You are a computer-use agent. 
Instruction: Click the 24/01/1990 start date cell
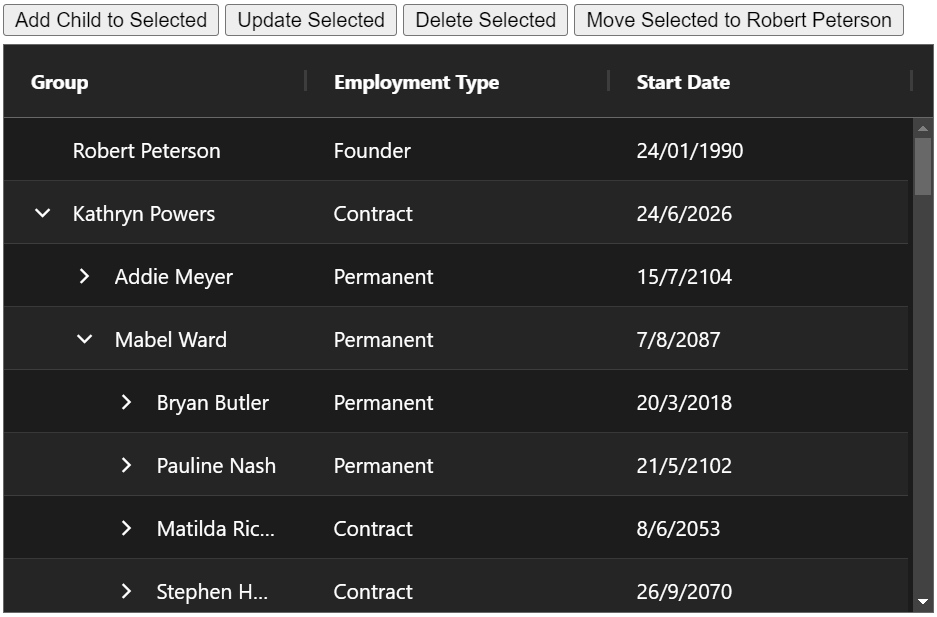click(689, 151)
